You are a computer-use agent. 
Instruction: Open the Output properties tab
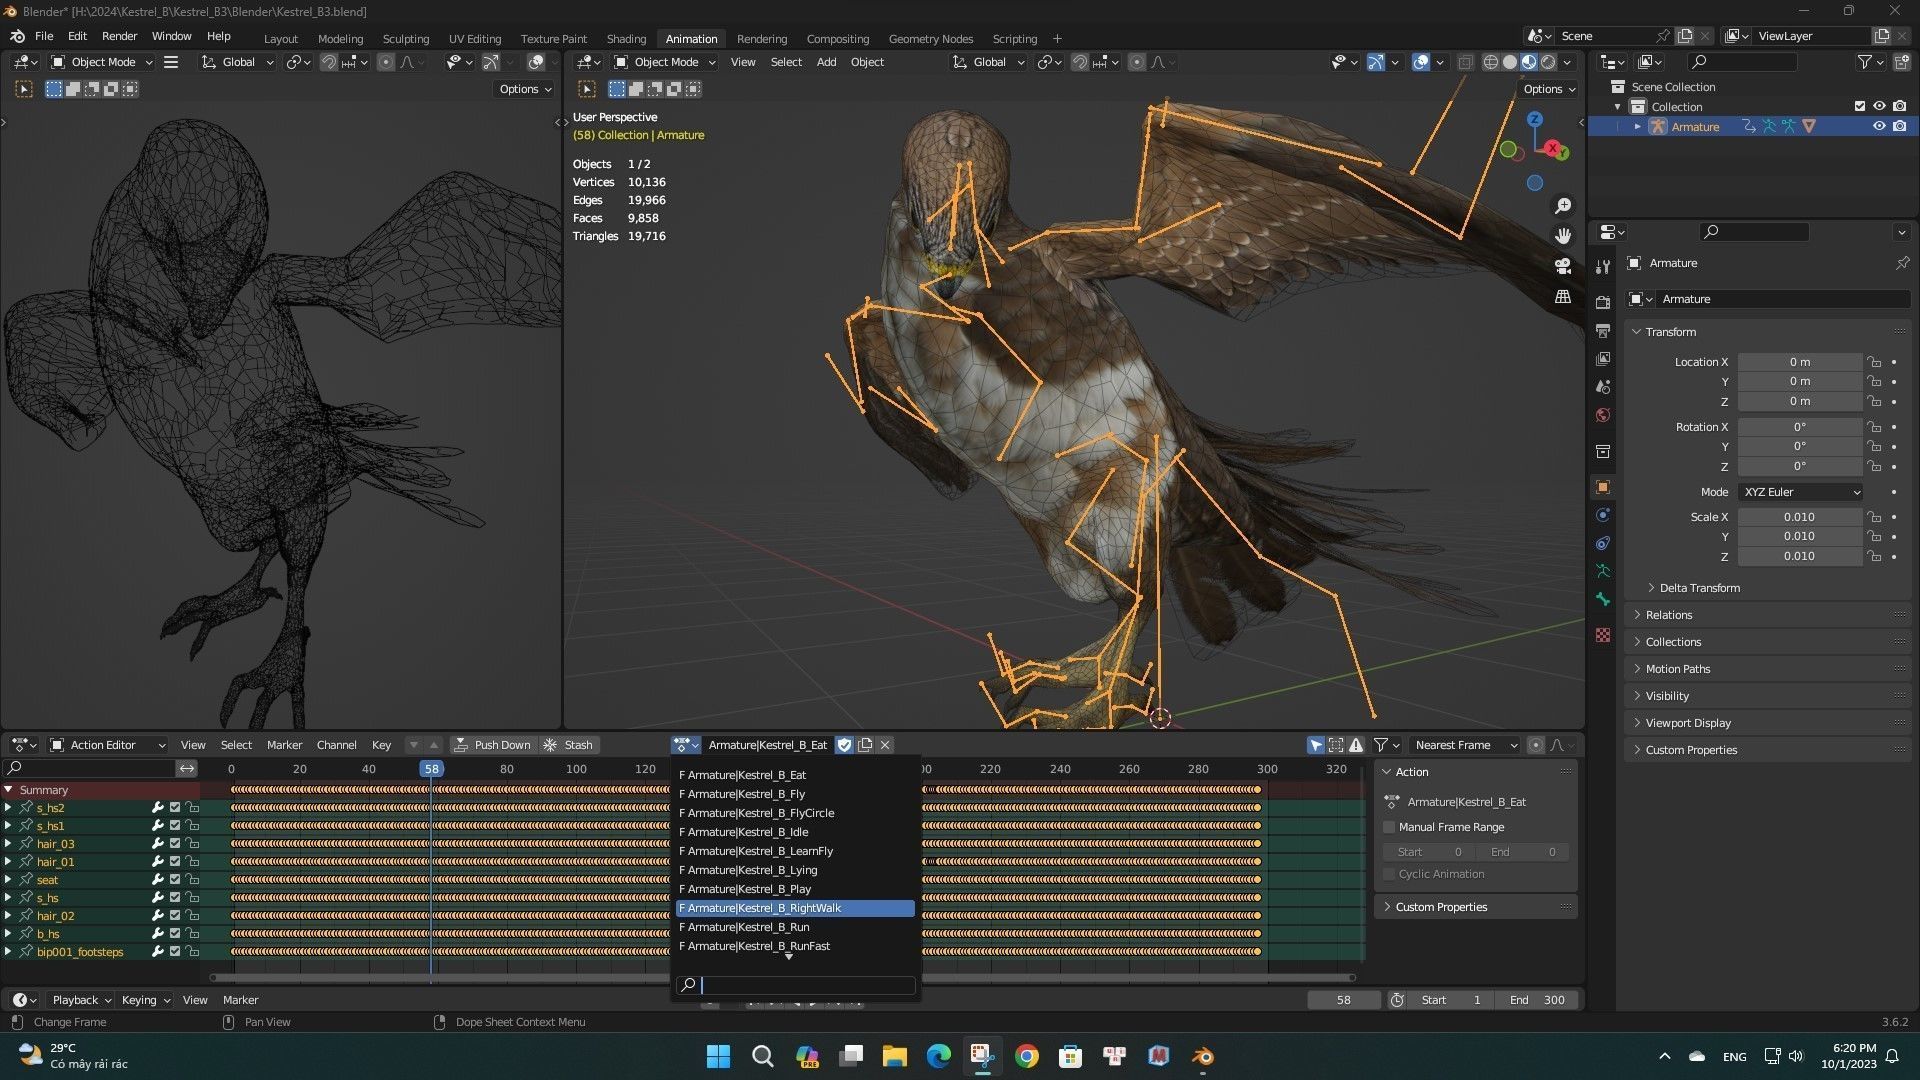(x=1603, y=331)
